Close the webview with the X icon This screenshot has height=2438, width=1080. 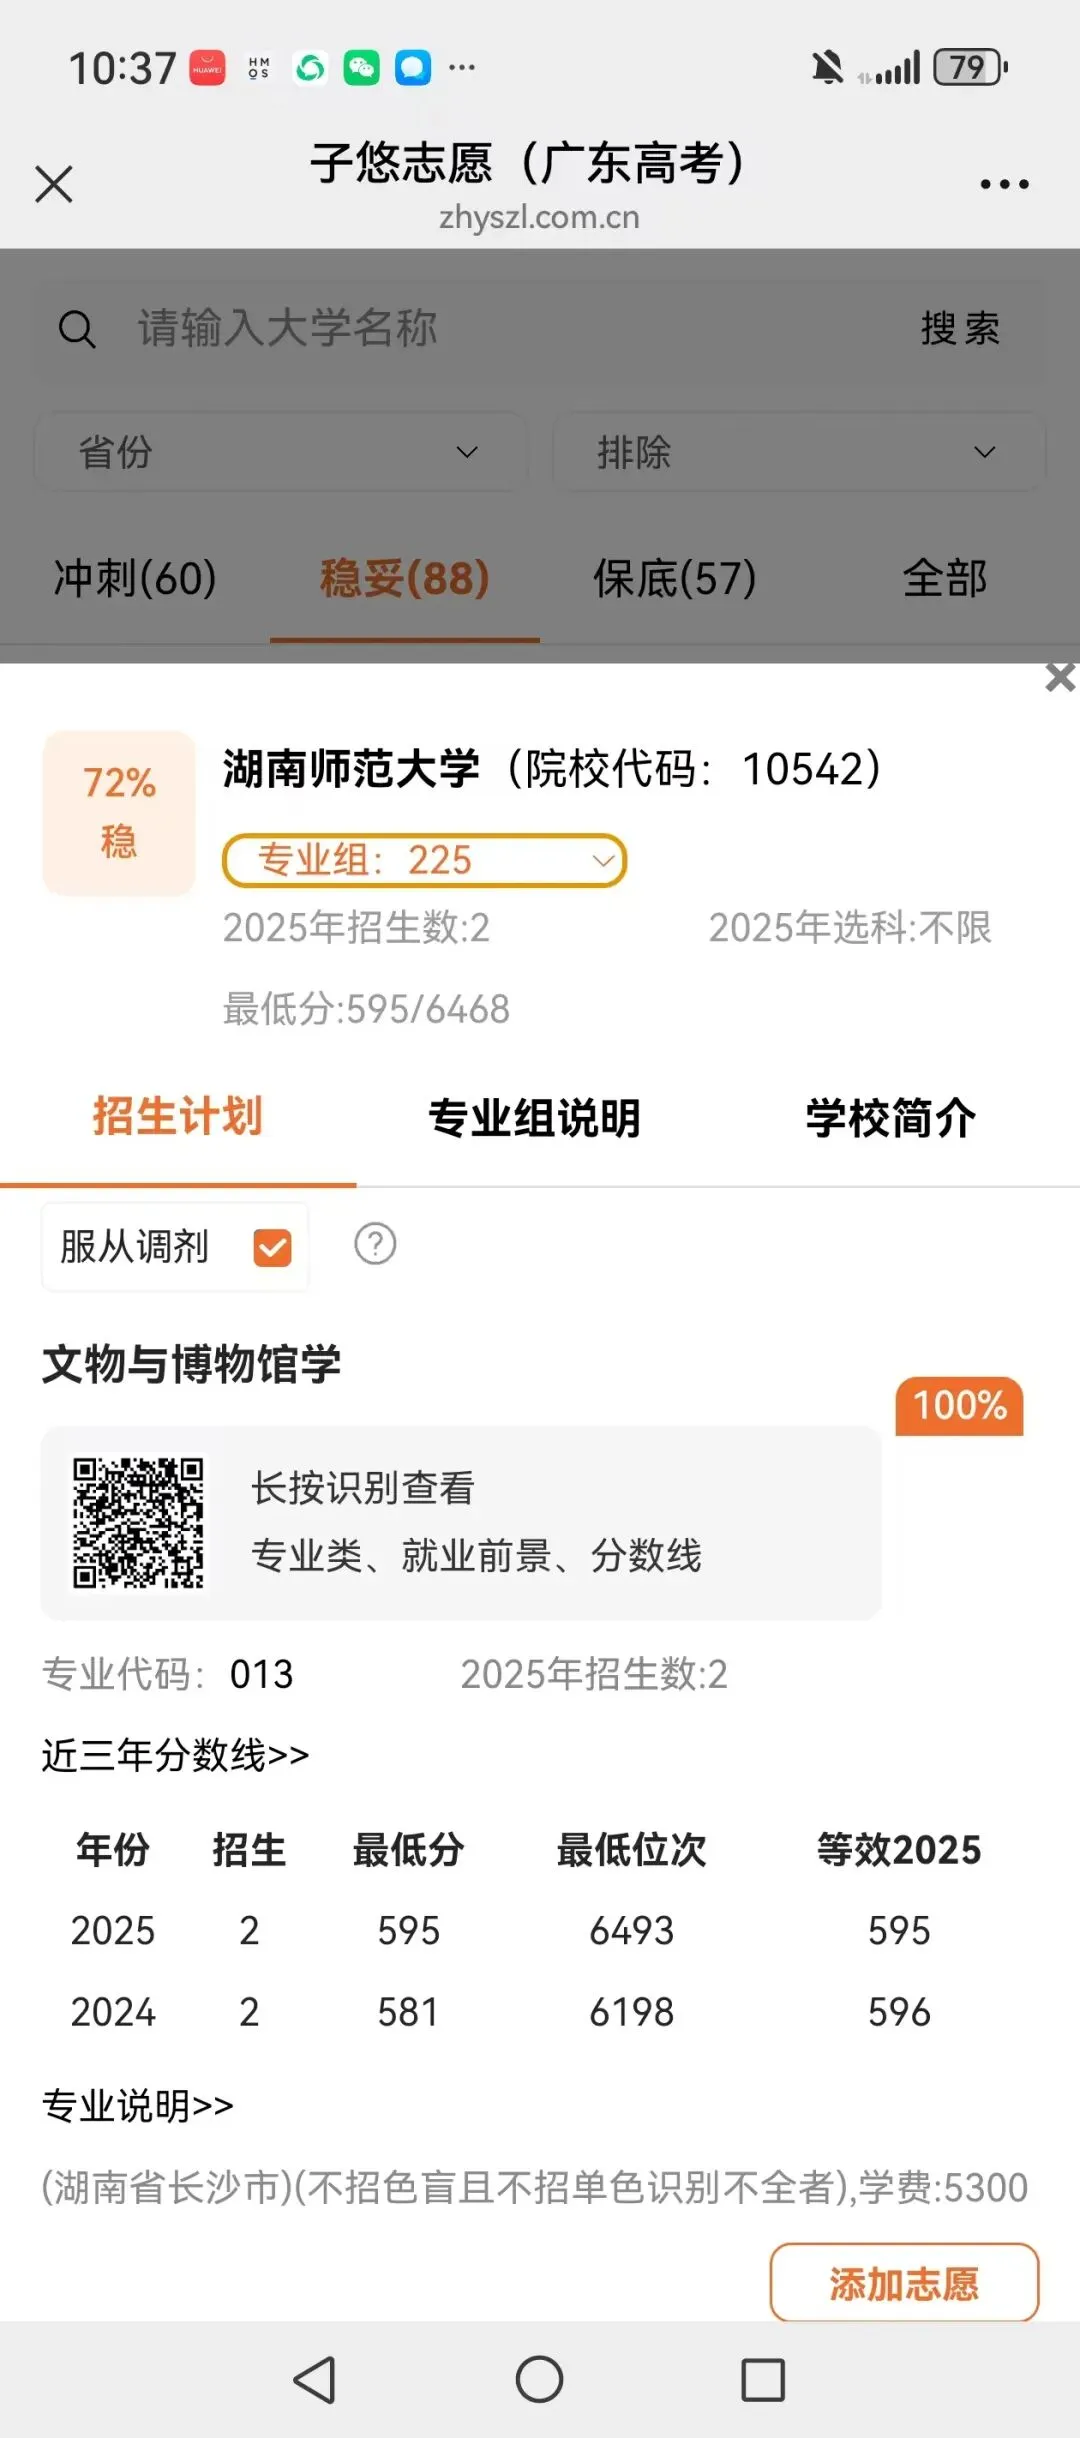pos(54,184)
